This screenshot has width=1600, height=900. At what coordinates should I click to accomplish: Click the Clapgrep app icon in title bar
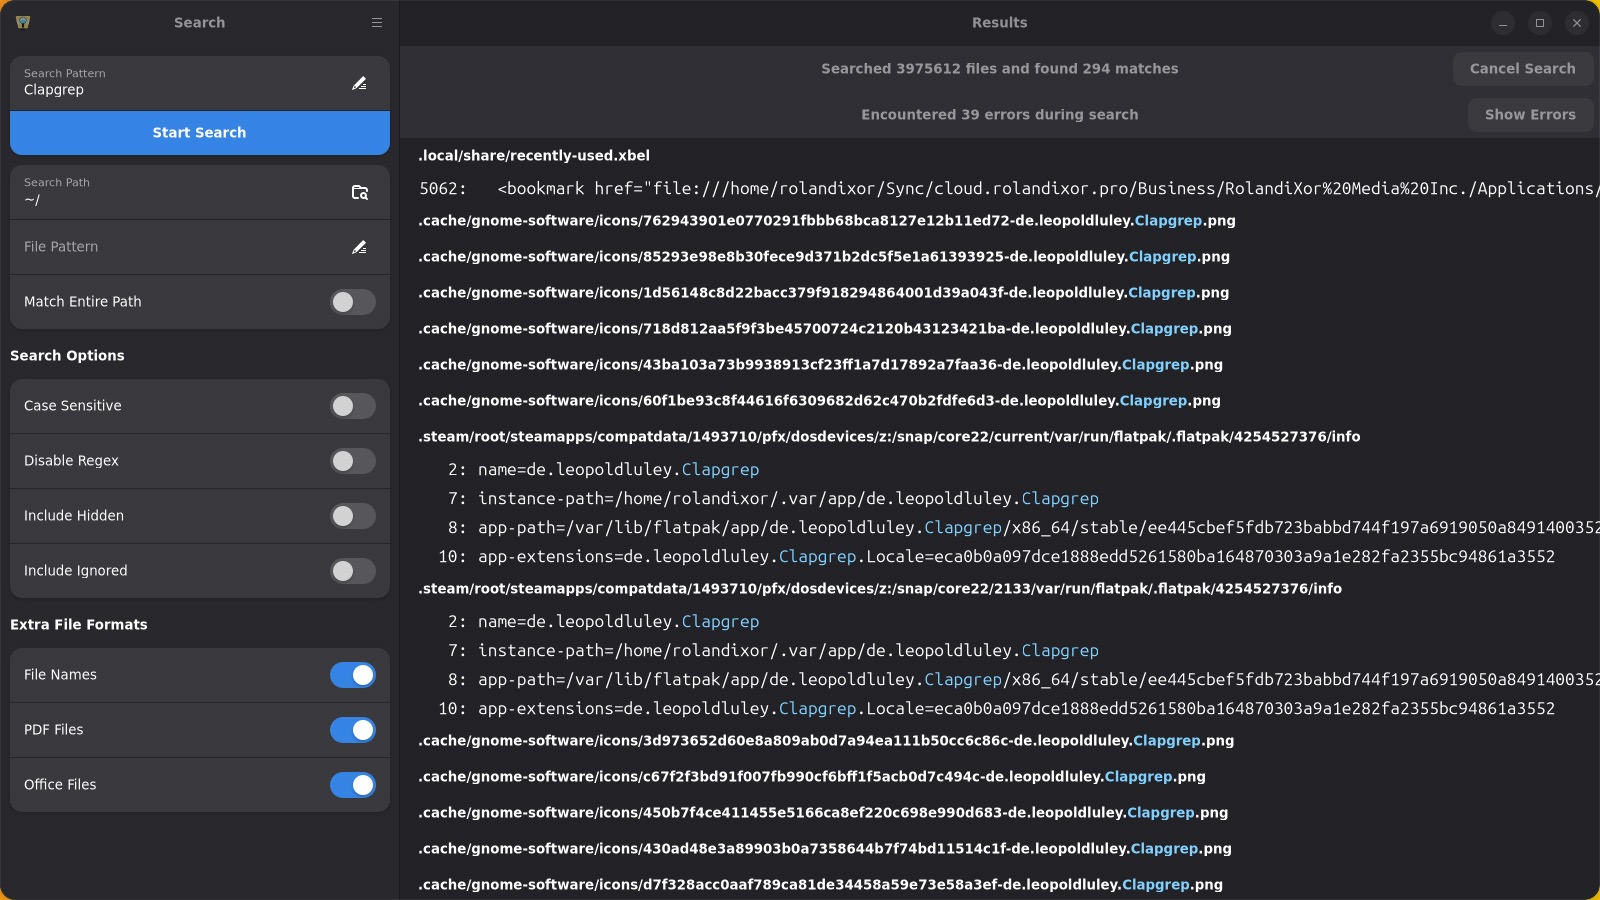pyautogui.click(x=23, y=22)
